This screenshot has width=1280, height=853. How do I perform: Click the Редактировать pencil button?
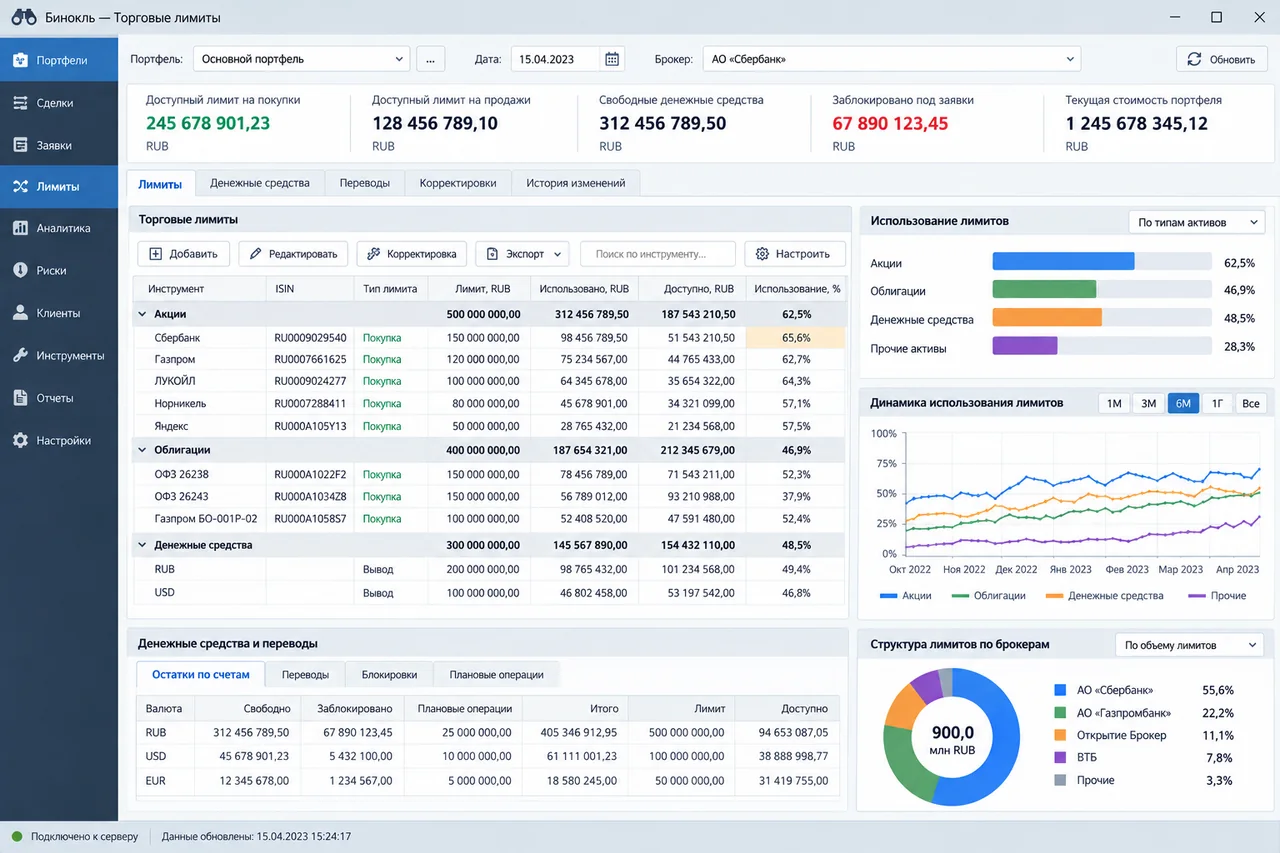tap(294, 254)
